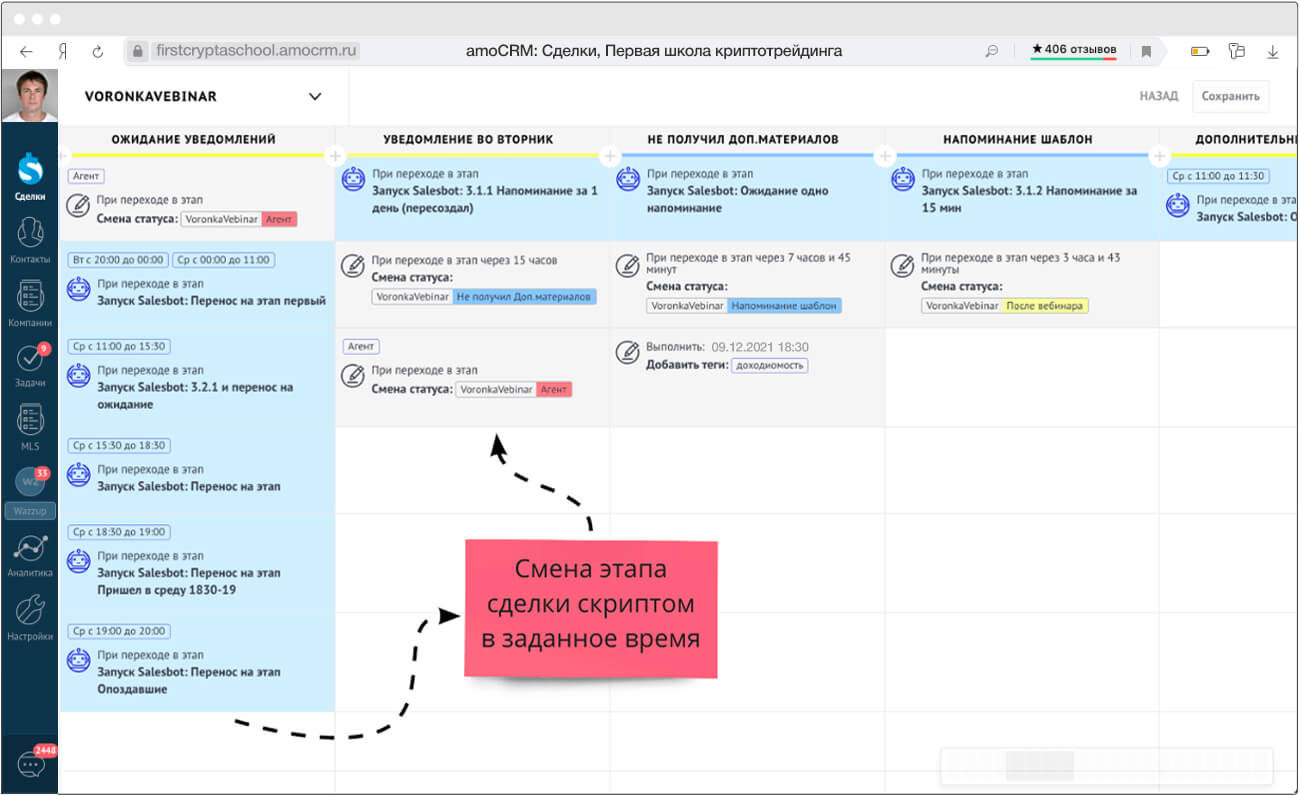Add stage before Уведомление во вторник
This screenshot has height=796, width=1300.
pyautogui.click(x=335, y=156)
